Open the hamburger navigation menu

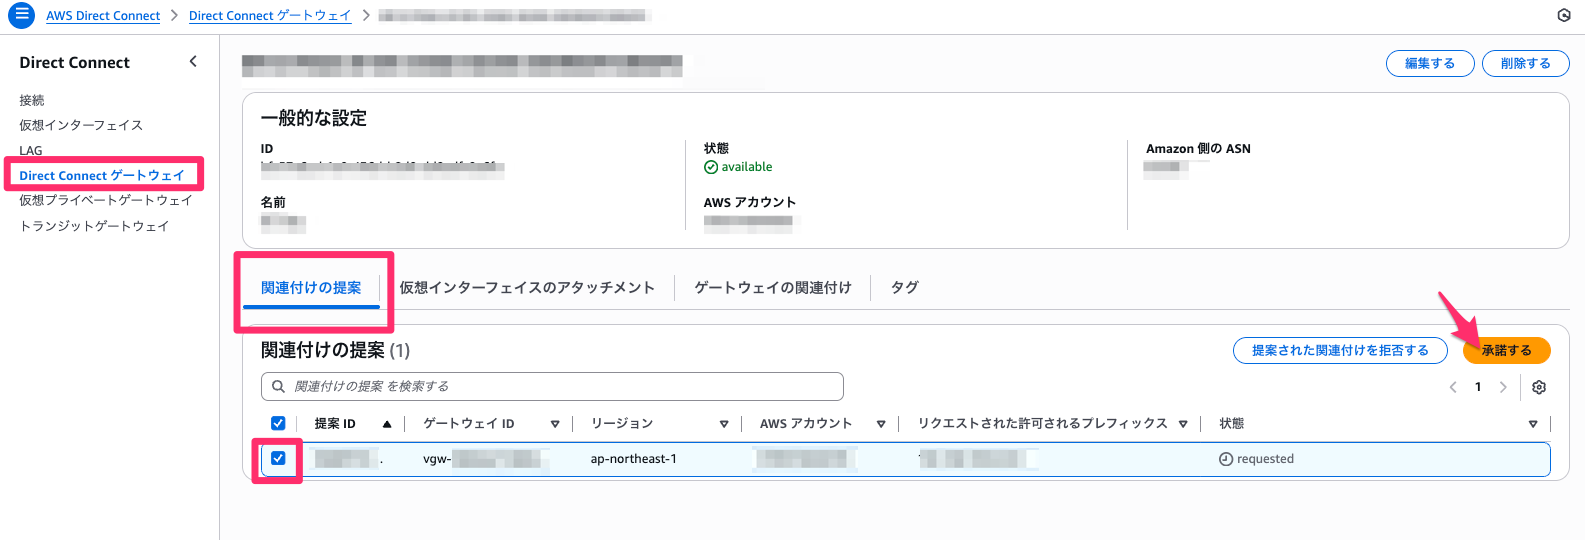point(21,15)
